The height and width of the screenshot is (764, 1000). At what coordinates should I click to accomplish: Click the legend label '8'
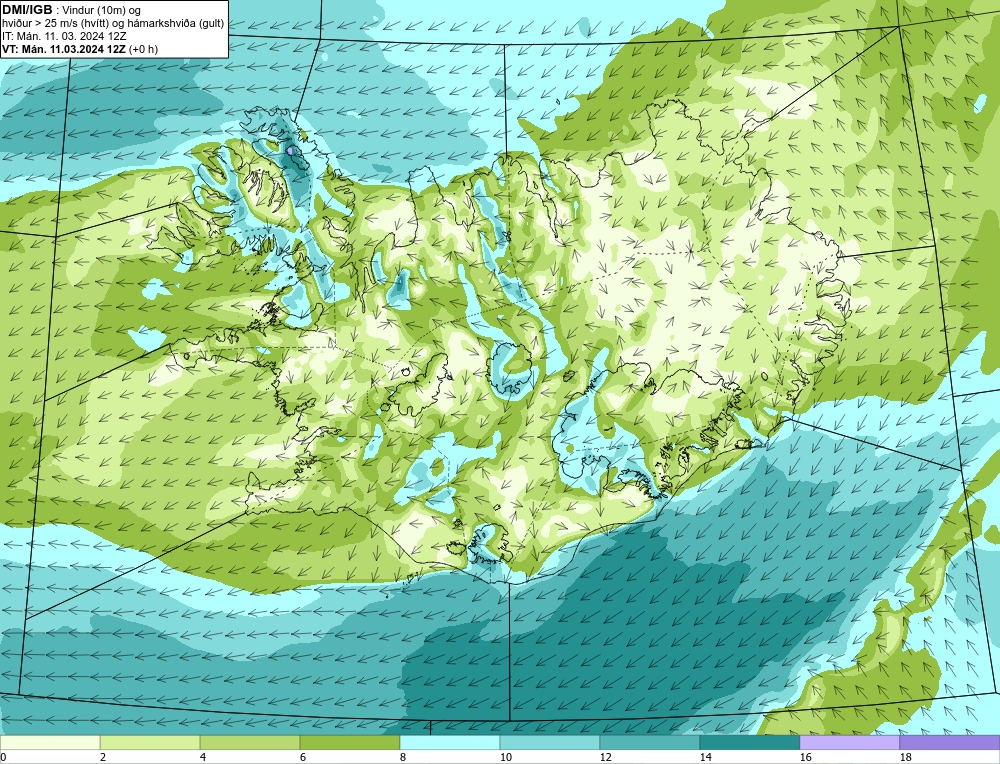pyautogui.click(x=403, y=758)
